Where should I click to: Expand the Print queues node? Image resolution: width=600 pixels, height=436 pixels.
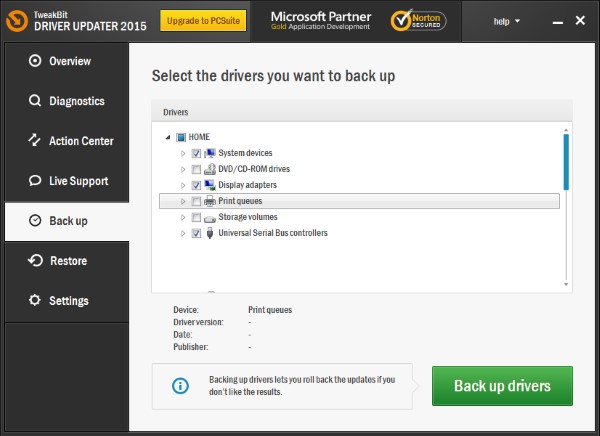pyautogui.click(x=183, y=201)
